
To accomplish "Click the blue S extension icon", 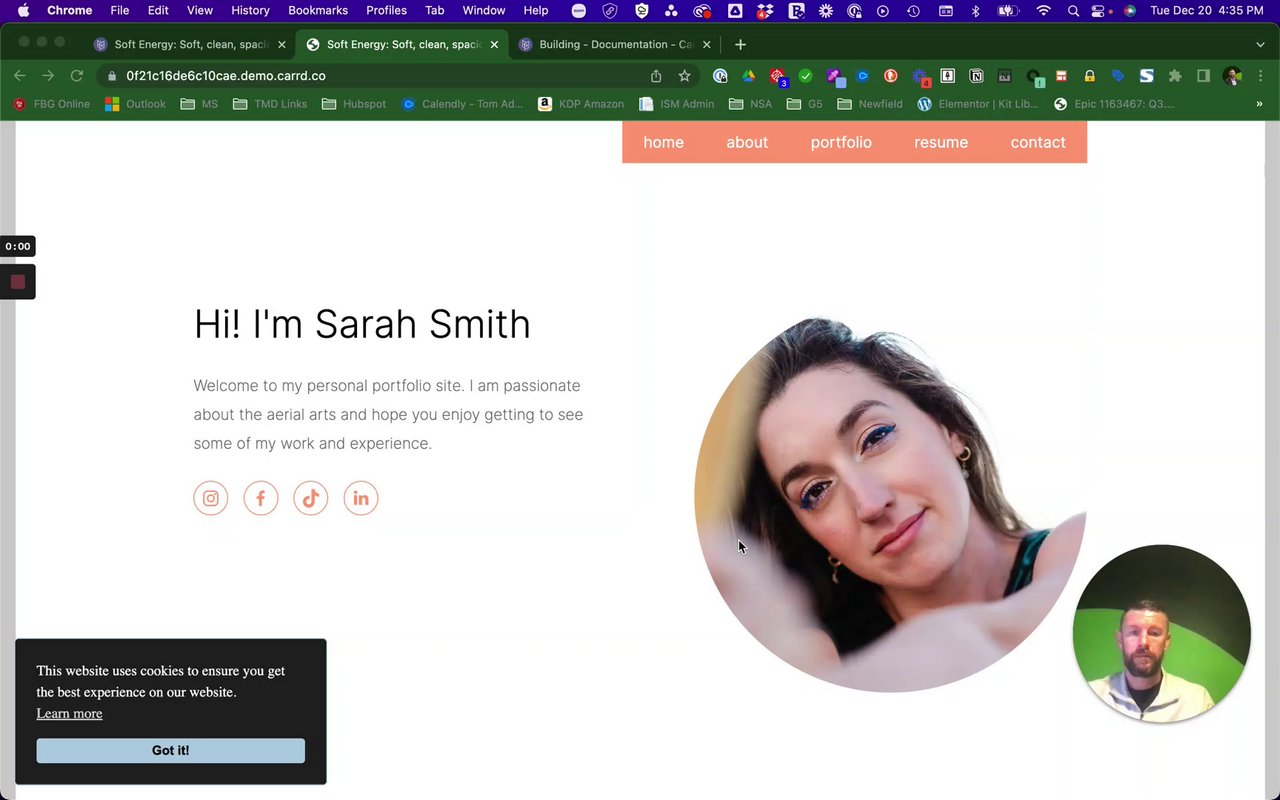I will click(x=1147, y=76).
